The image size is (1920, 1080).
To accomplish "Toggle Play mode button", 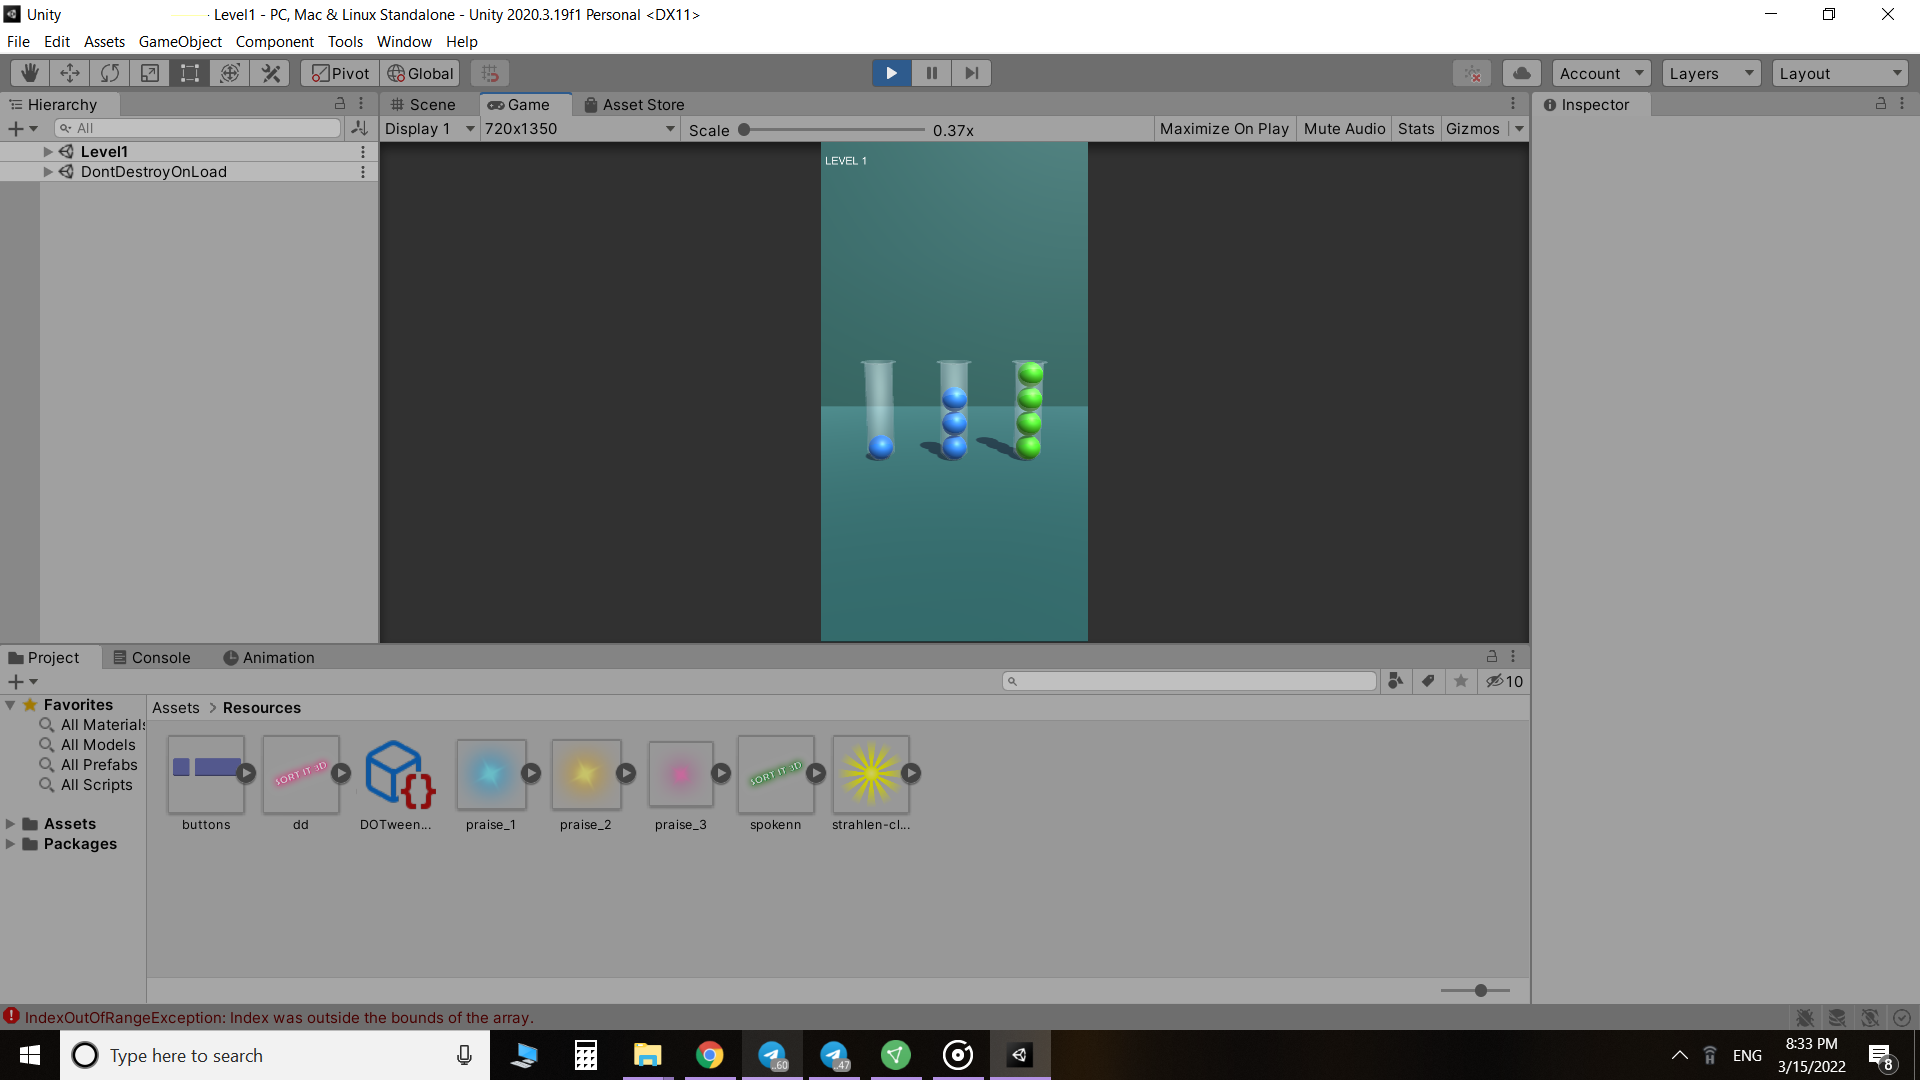I will click(x=891, y=73).
